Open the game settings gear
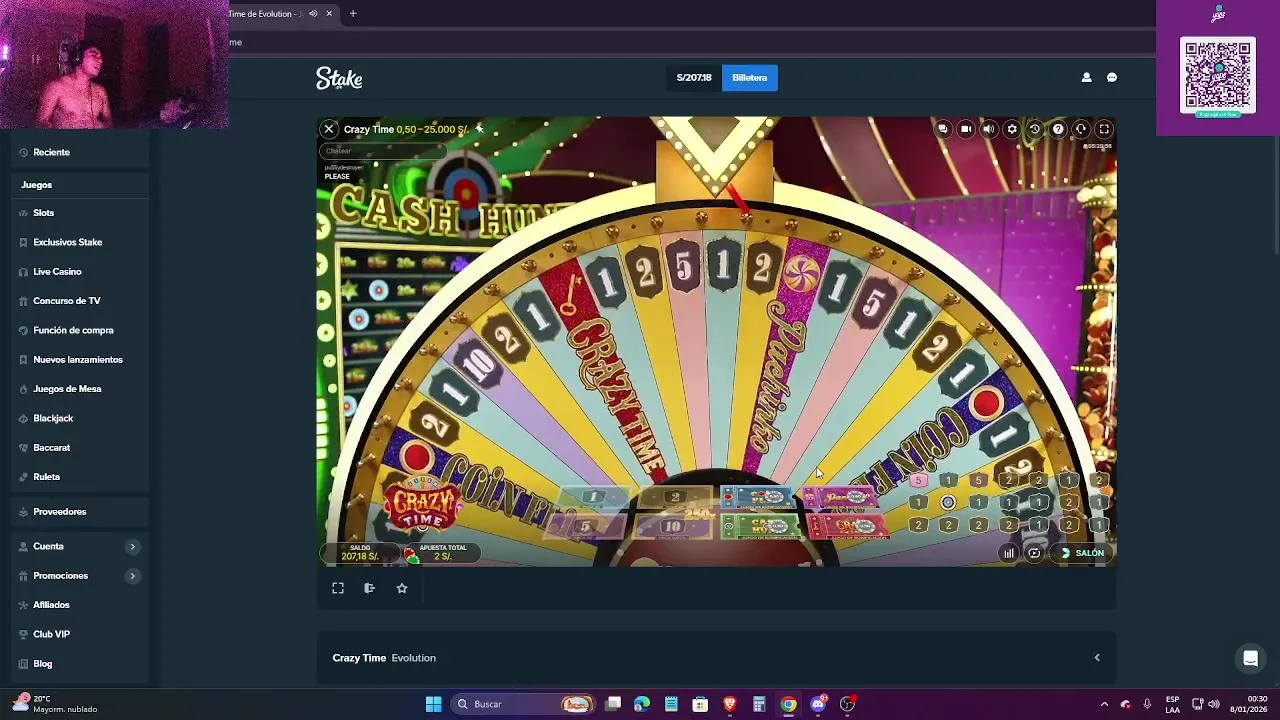 1012,129
